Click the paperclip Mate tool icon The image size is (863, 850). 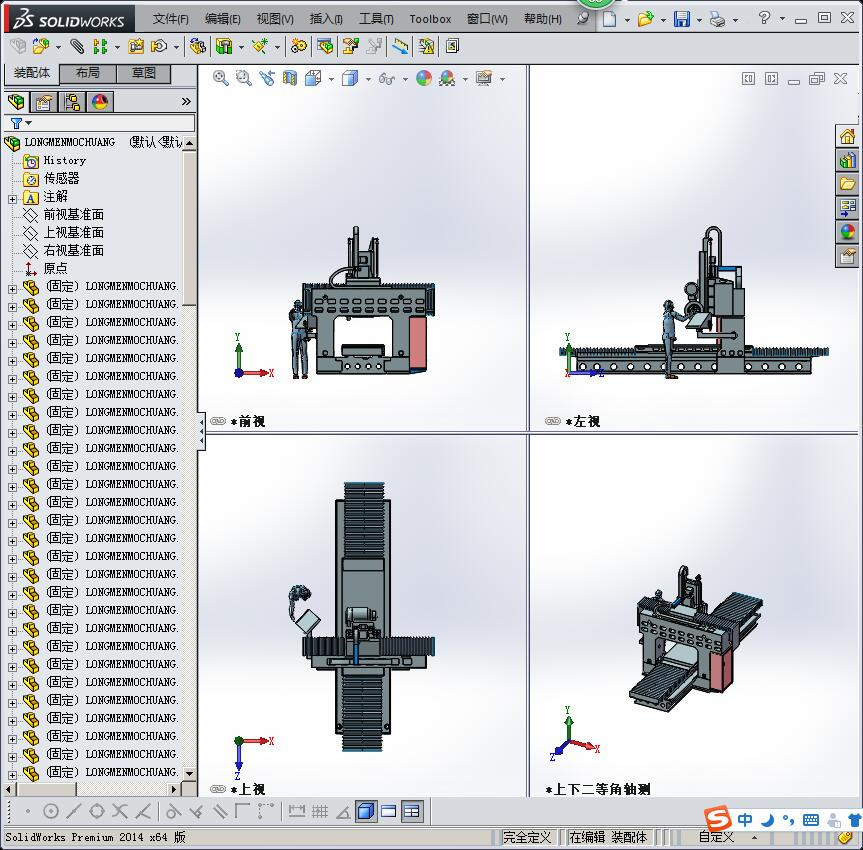coord(77,46)
